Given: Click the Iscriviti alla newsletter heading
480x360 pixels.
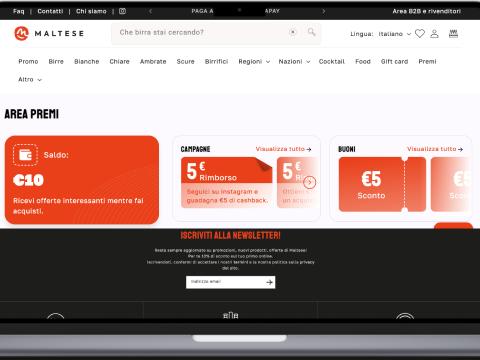Looking at the screenshot, I should click(230, 235).
